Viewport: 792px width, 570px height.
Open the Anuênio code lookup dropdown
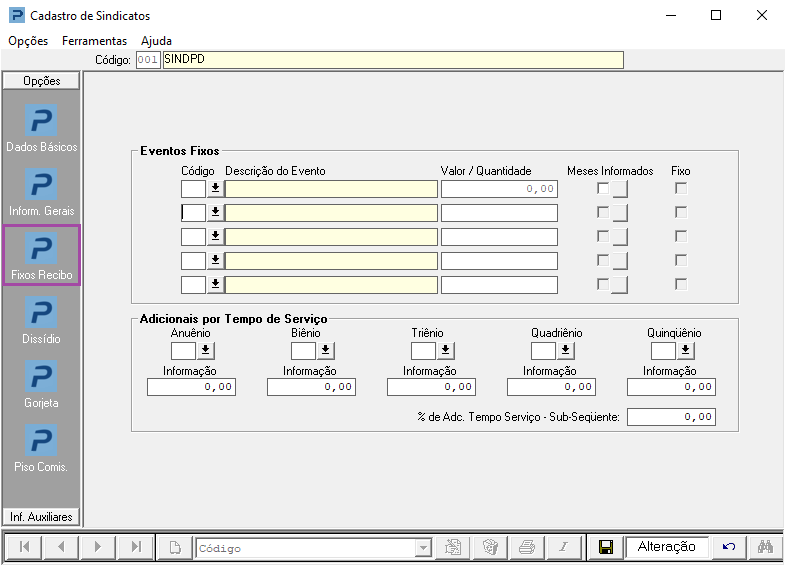pyautogui.click(x=206, y=350)
